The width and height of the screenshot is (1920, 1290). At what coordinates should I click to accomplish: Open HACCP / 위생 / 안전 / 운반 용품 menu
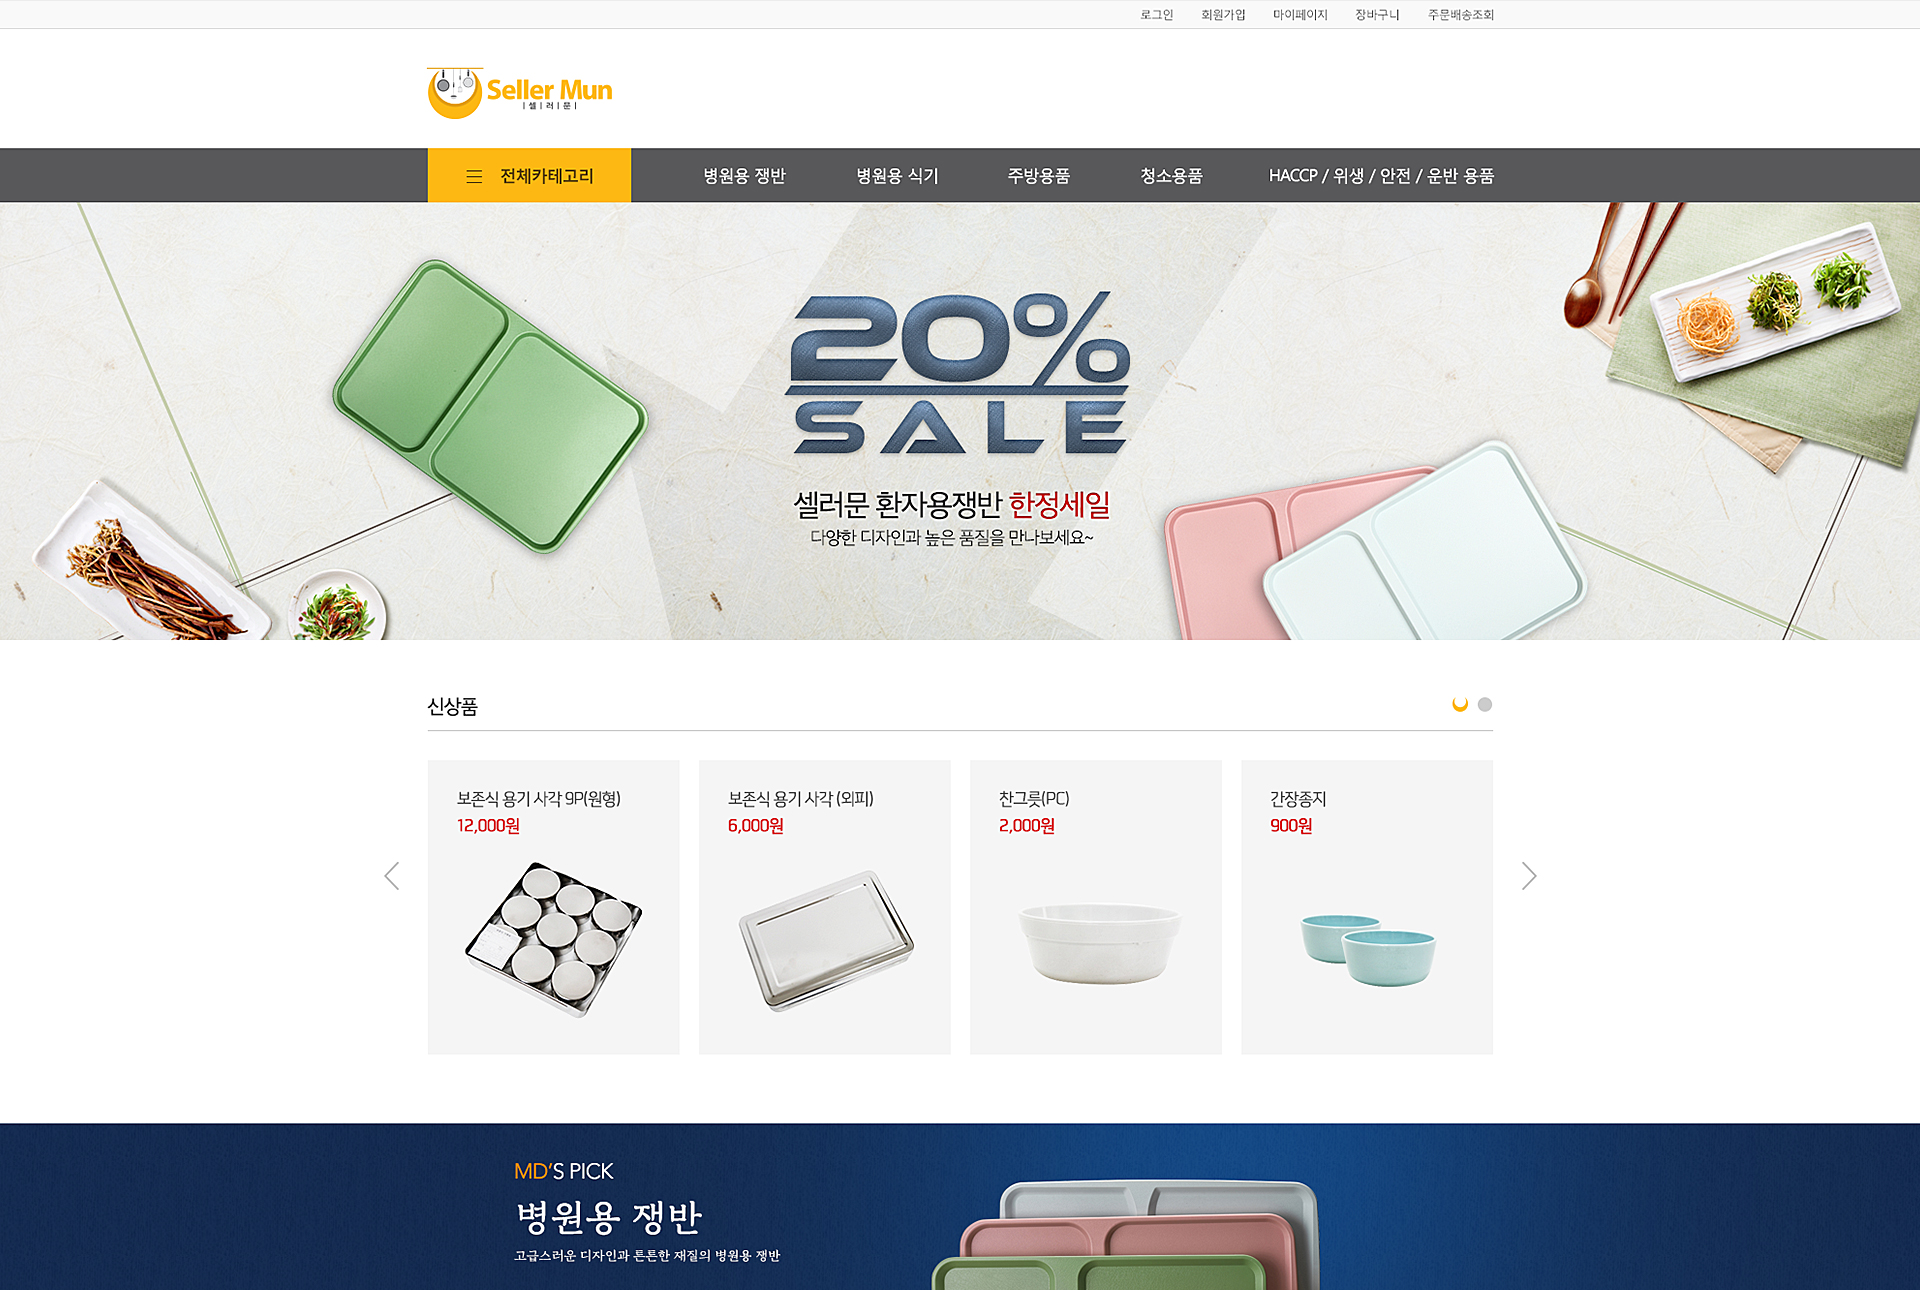(1381, 176)
